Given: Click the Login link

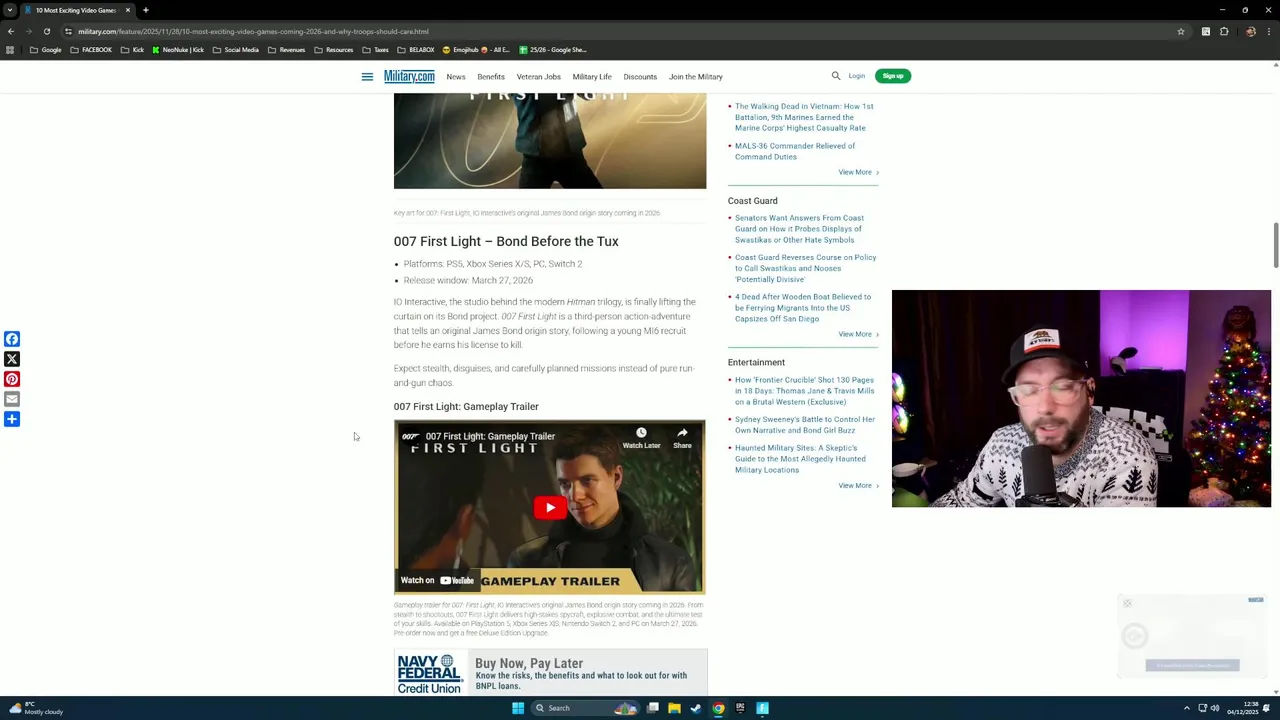Looking at the screenshot, I should click(x=857, y=76).
